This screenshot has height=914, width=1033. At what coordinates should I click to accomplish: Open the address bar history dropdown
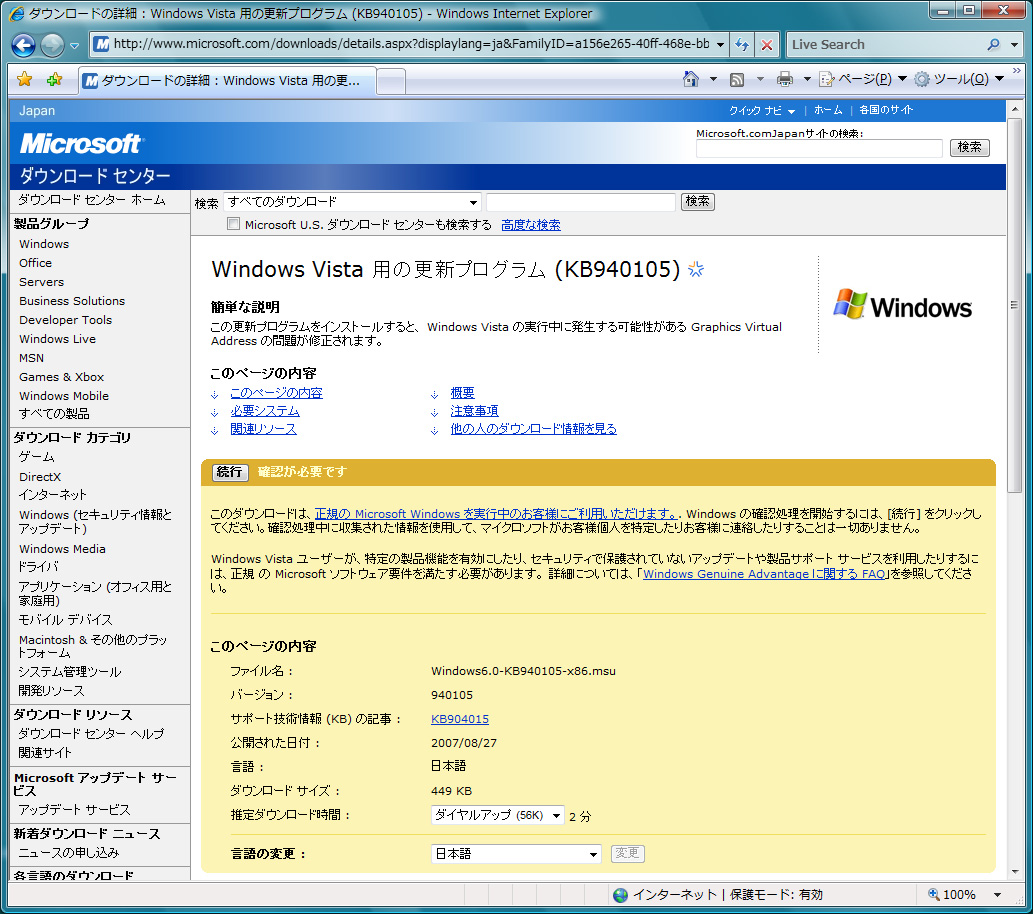[x=720, y=45]
